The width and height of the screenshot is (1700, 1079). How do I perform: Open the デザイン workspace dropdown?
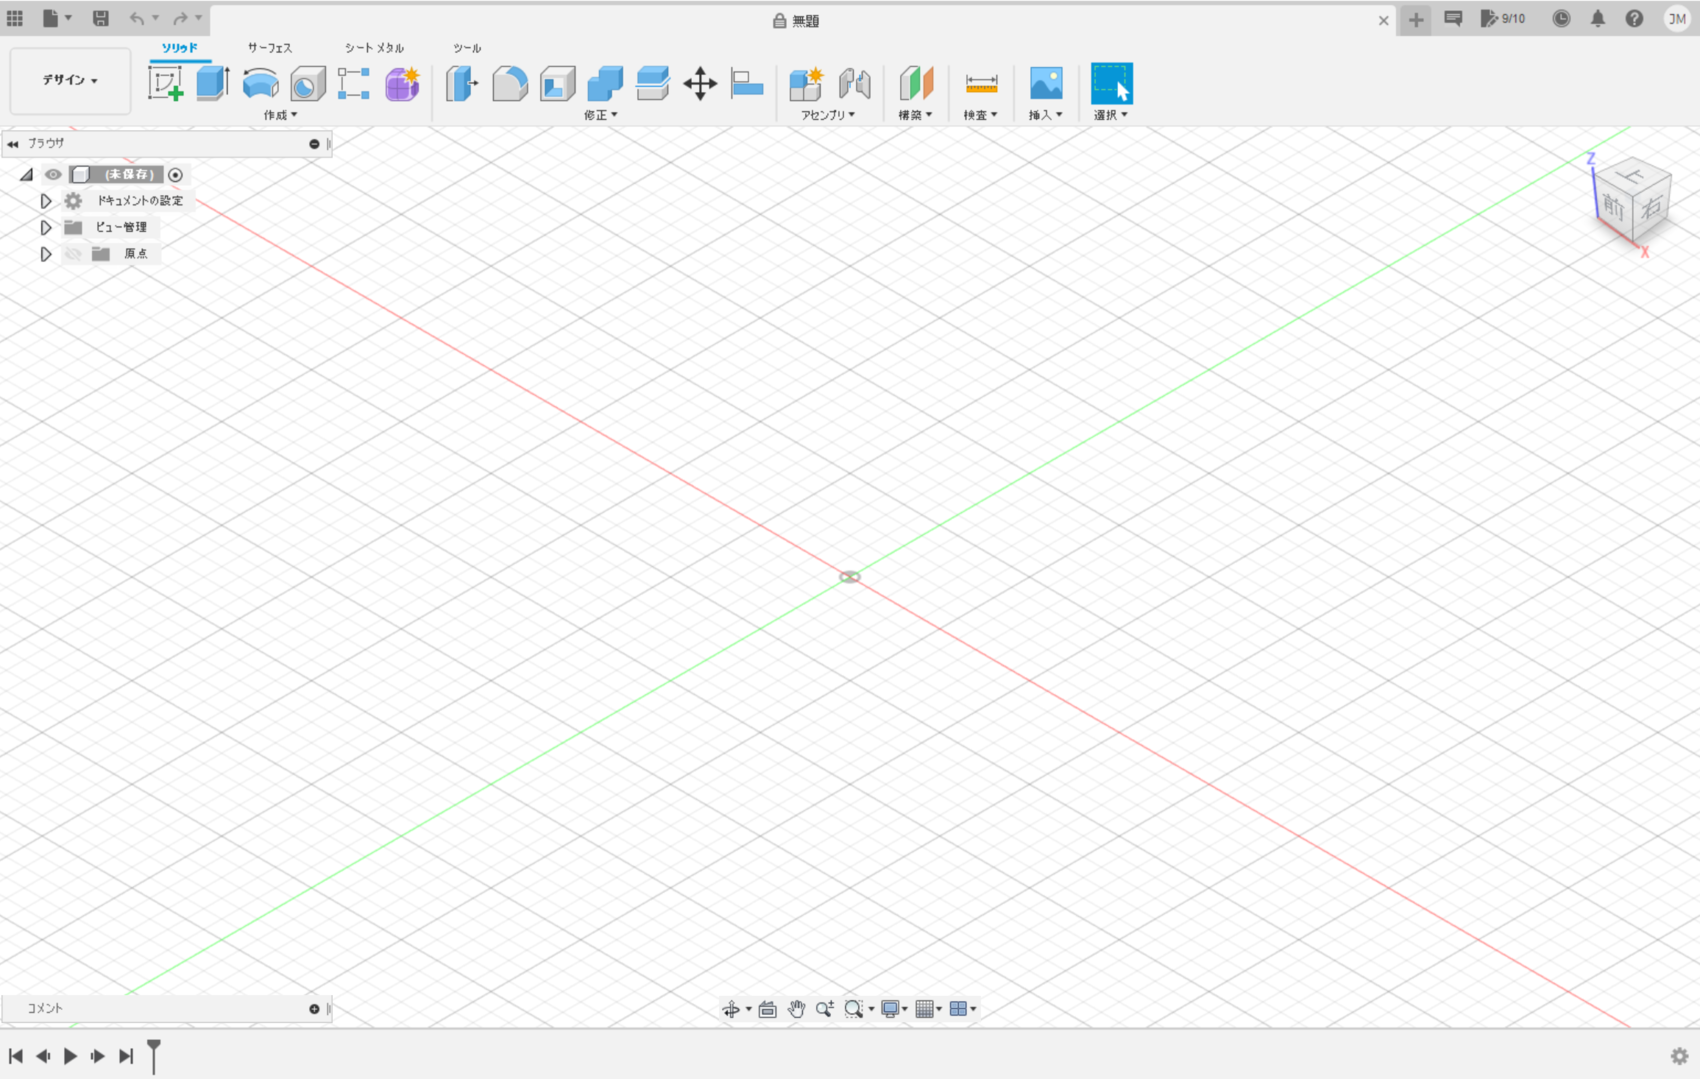(70, 80)
